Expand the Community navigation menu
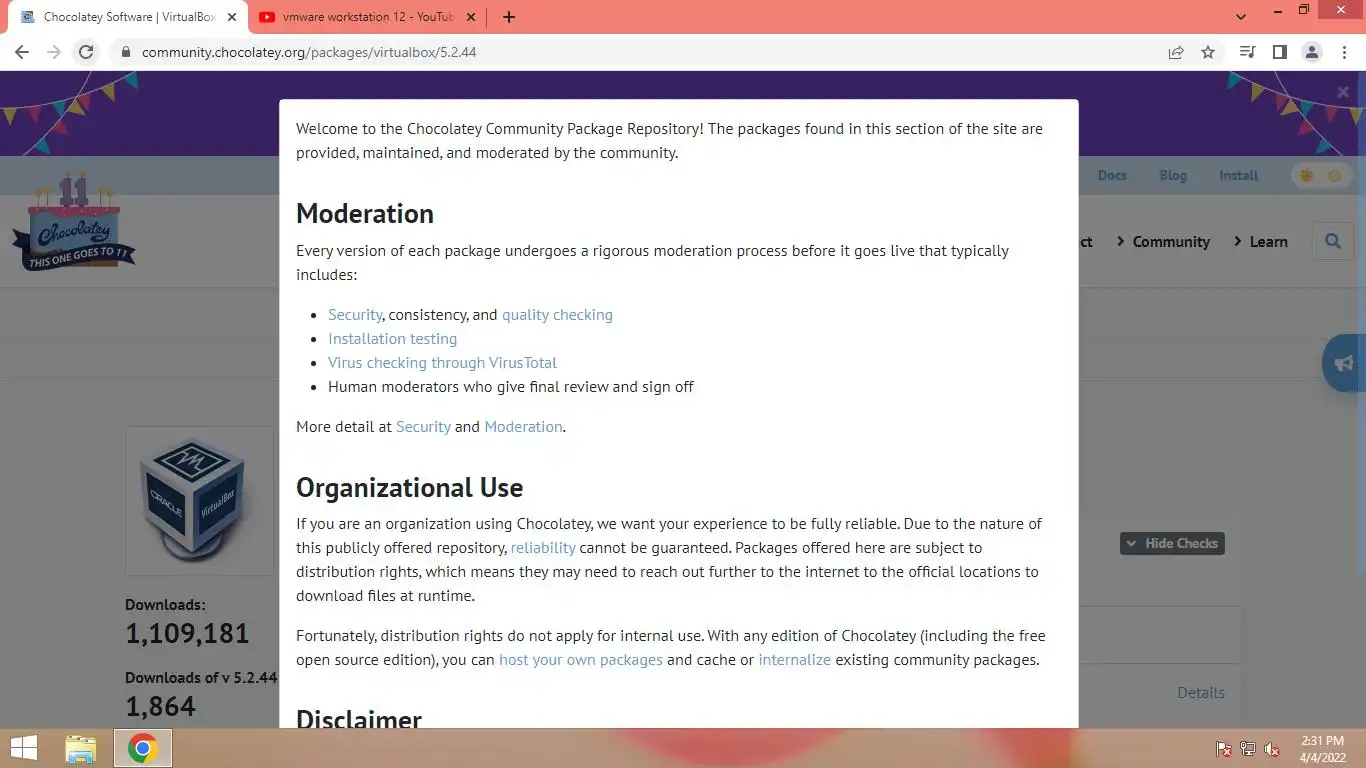The width and height of the screenshot is (1366, 768). click(x=1163, y=242)
